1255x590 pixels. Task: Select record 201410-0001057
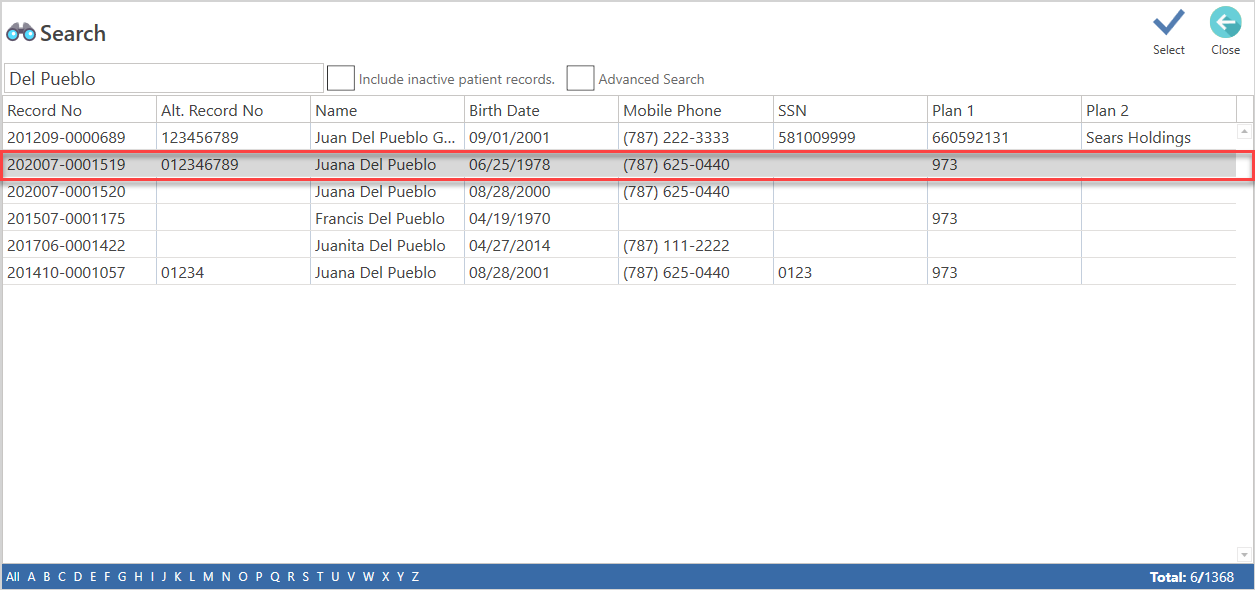(x=619, y=272)
